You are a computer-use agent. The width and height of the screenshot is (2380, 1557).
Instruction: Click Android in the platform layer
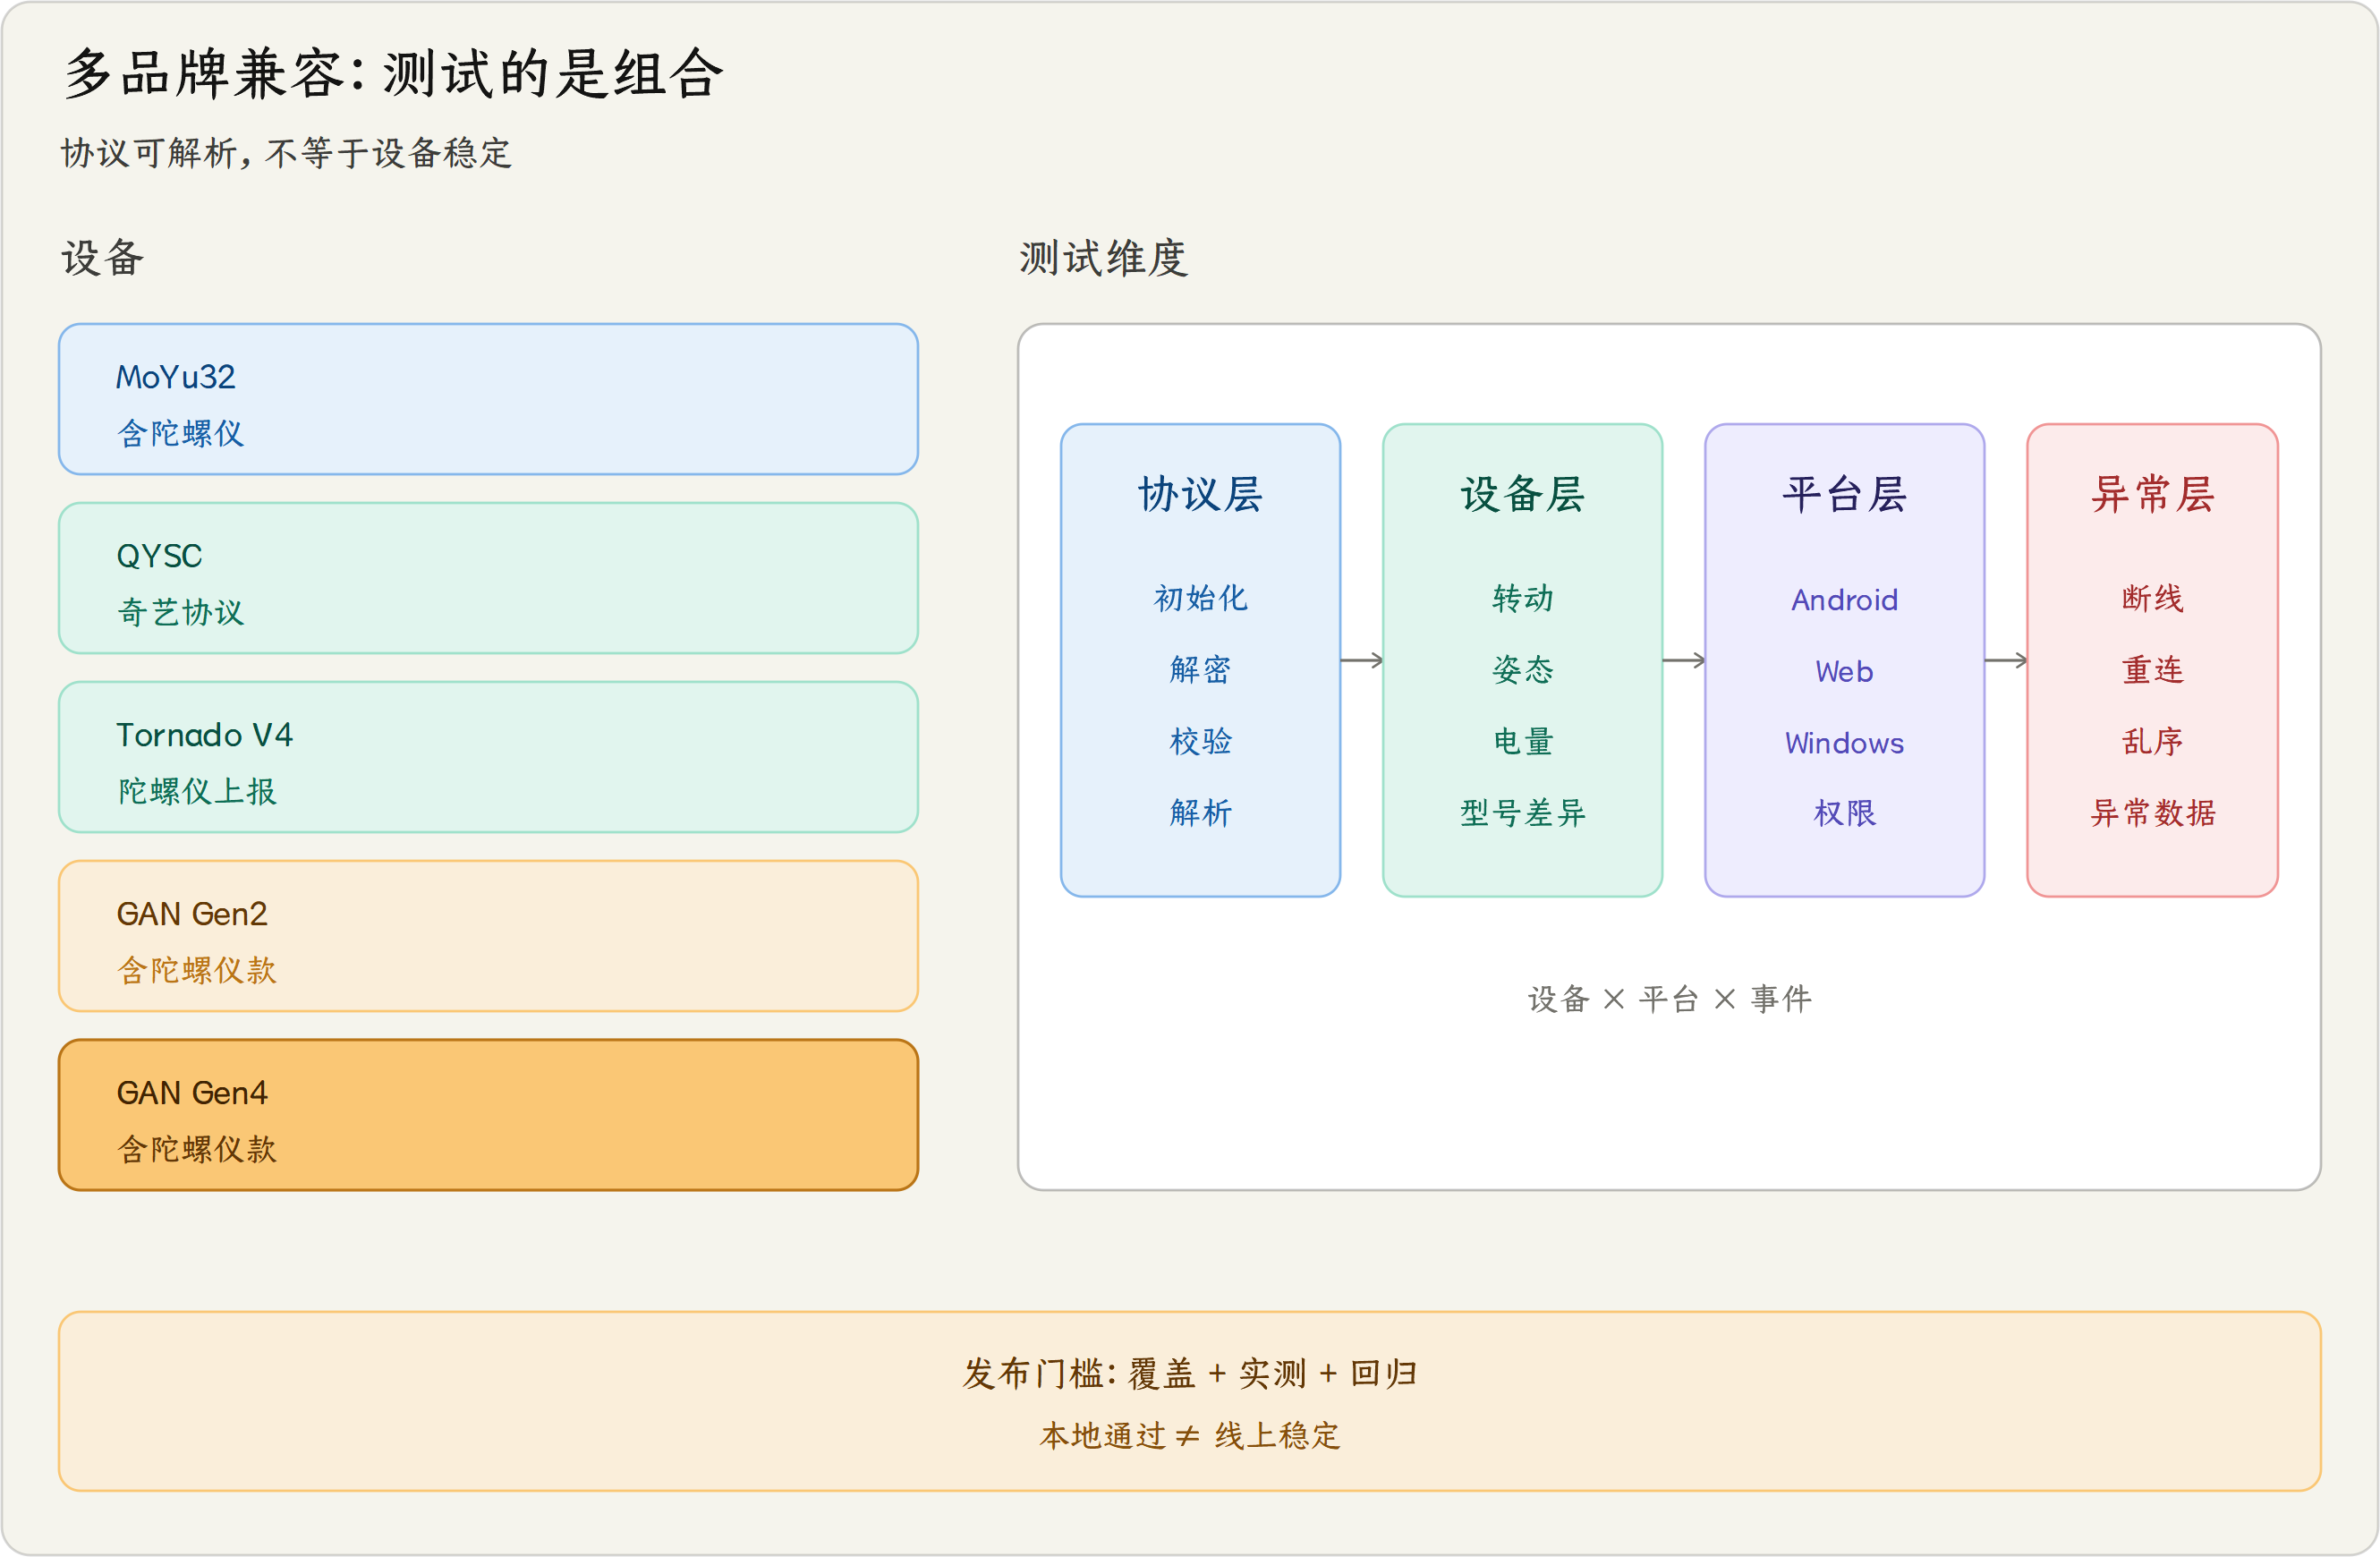[x=1844, y=600]
